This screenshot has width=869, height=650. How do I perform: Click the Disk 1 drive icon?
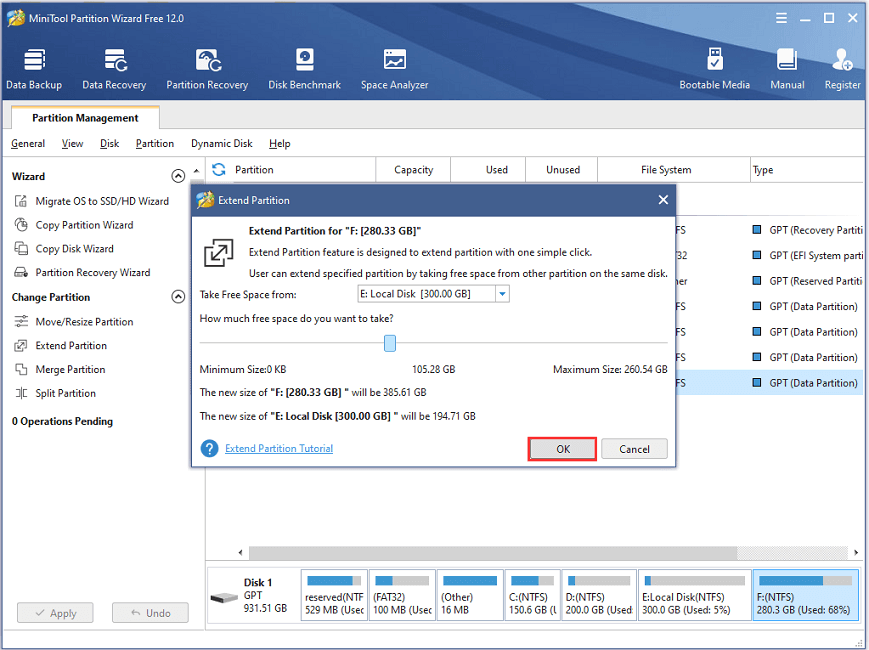click(224, 598)
